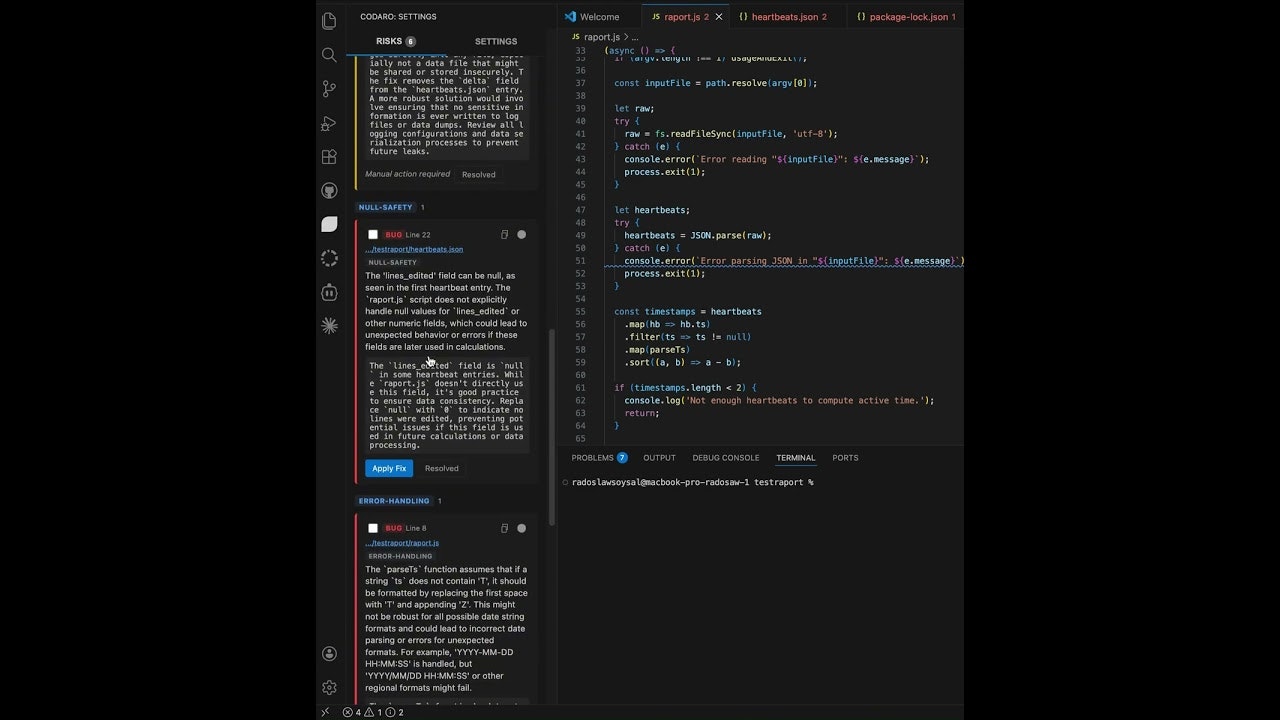This screenshot has width=1280, height=720.
Task: Click the BUG badge on Line 22 card
Action: click(393, 235)
